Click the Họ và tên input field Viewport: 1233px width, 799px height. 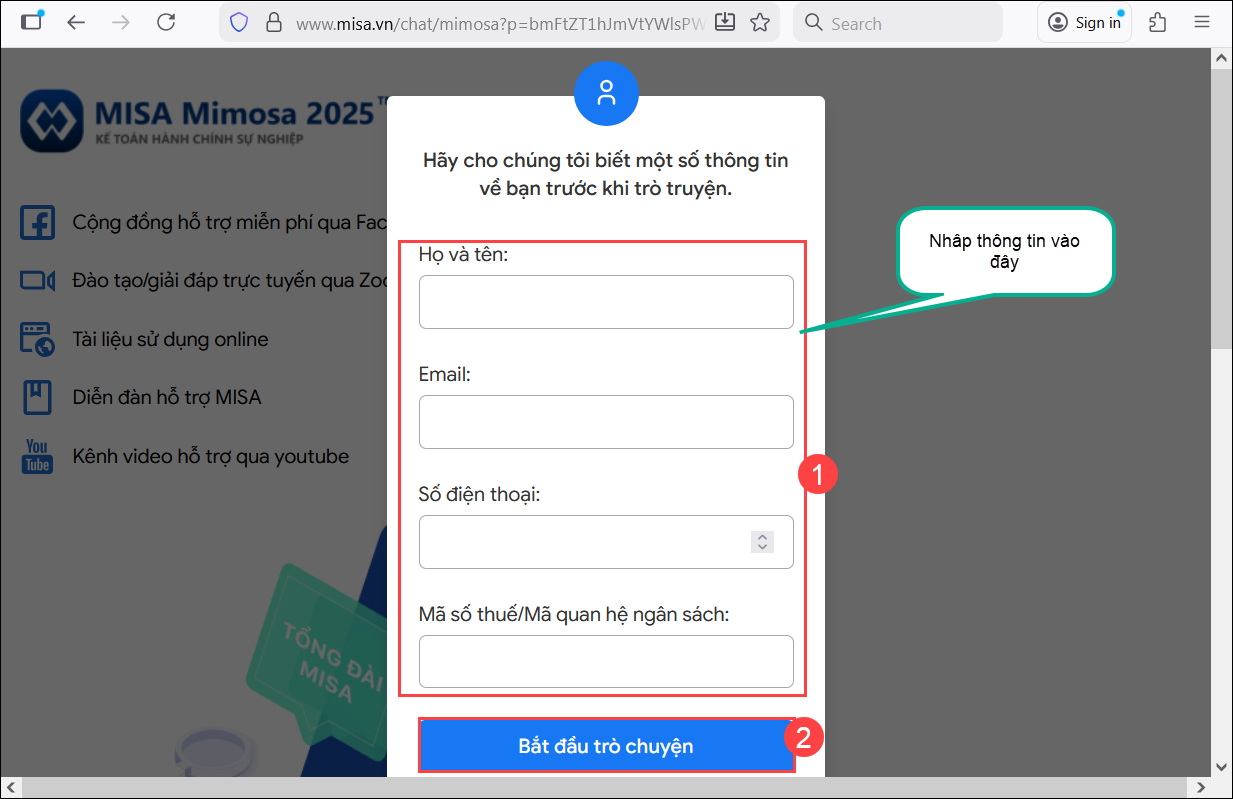(606, 302)
